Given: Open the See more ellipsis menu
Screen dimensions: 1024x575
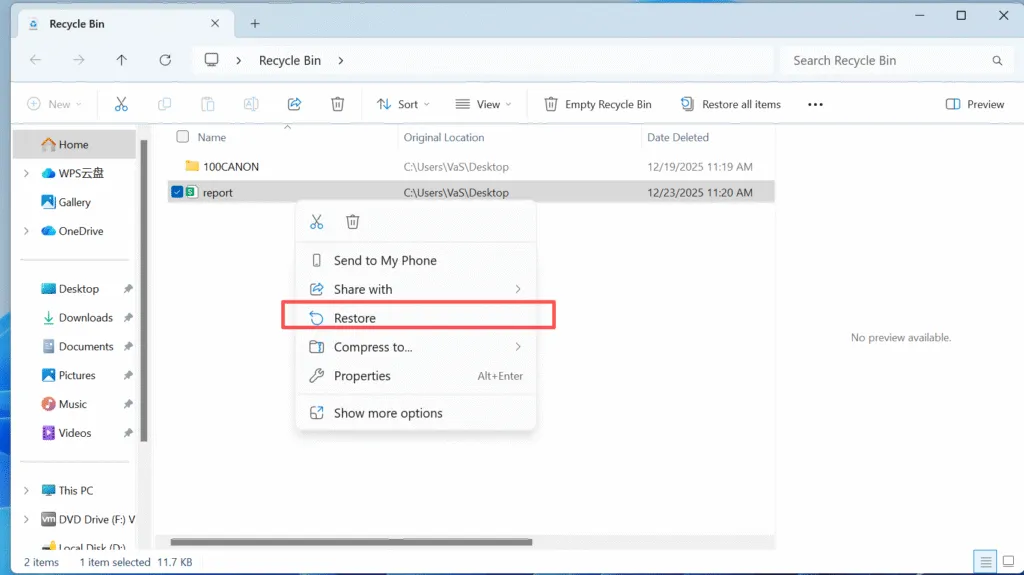Looking at the screenshot, I should coord(815,104).
